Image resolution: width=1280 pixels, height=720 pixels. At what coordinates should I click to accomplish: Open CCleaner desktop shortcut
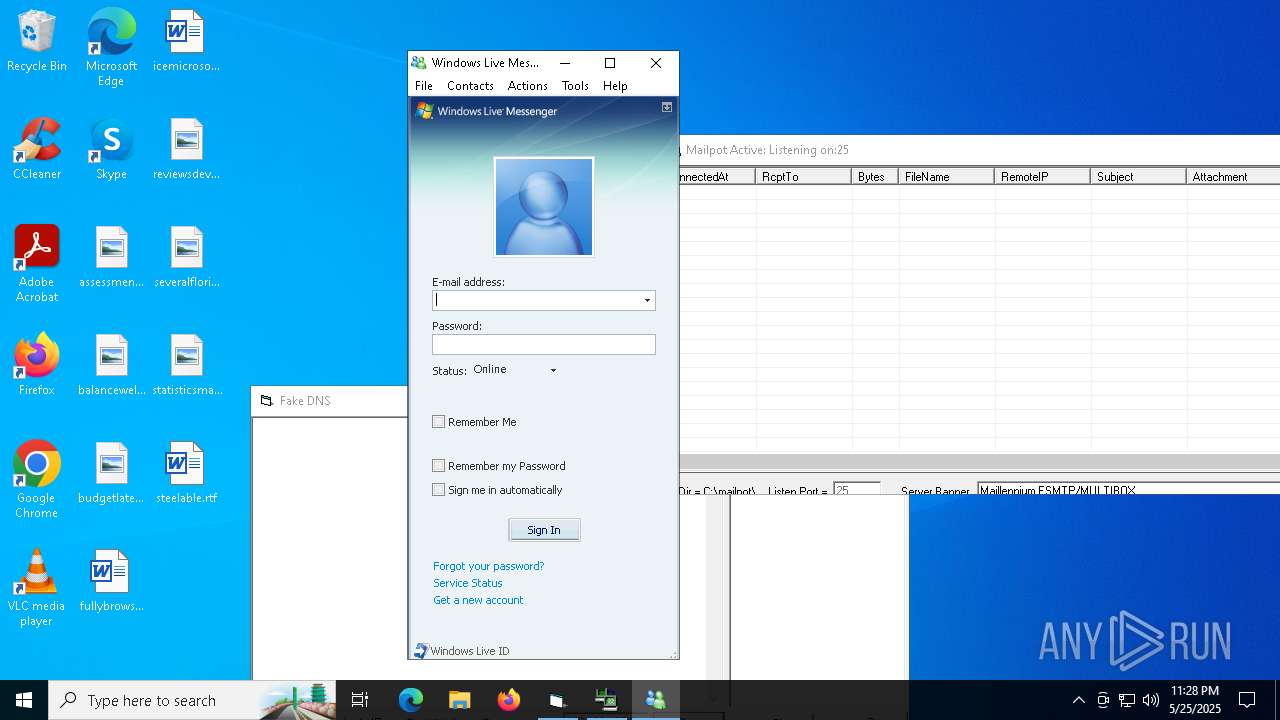(37, 150)
